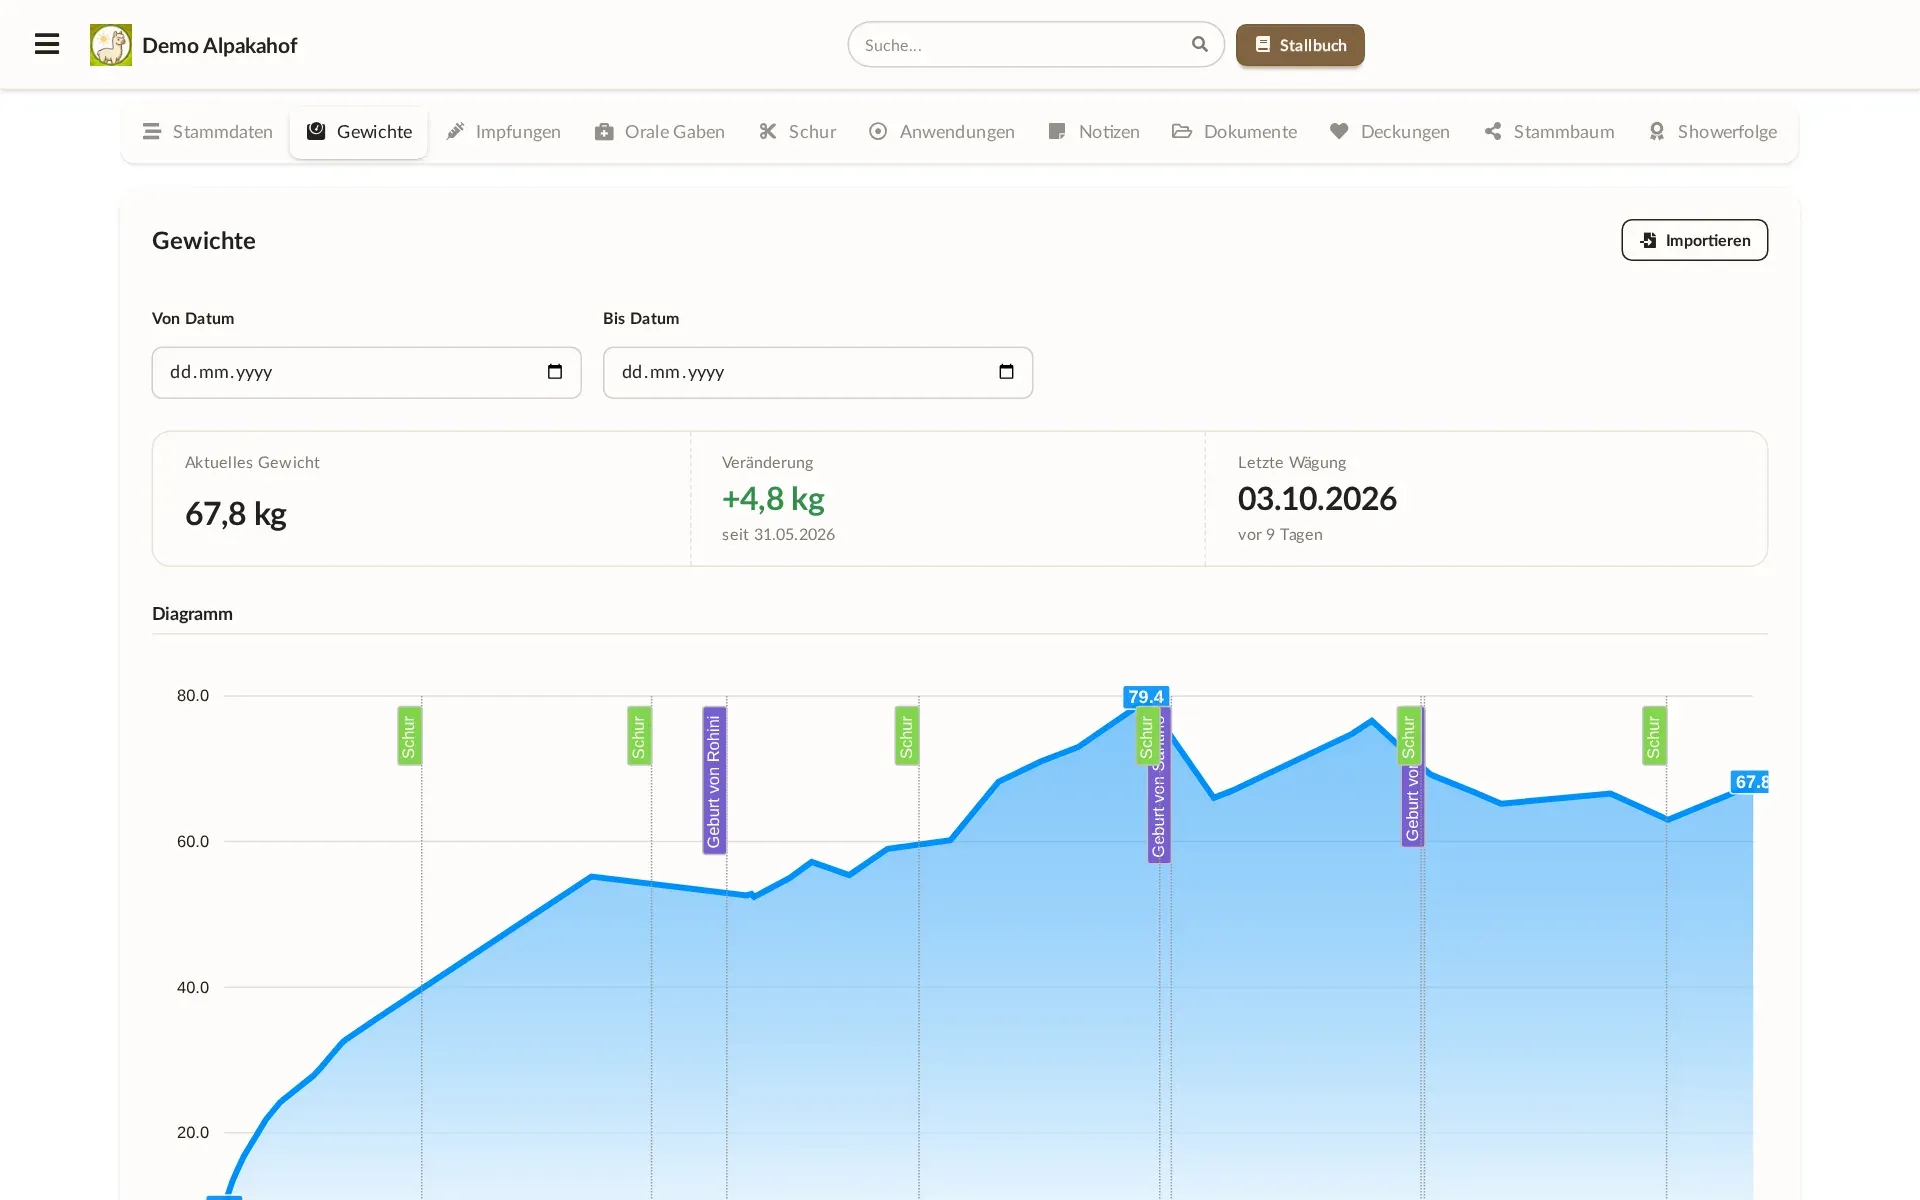The height and width of the screenshot is (1200, 1920).
Task: Focus the Suche search field
Action: [1020, 45]
